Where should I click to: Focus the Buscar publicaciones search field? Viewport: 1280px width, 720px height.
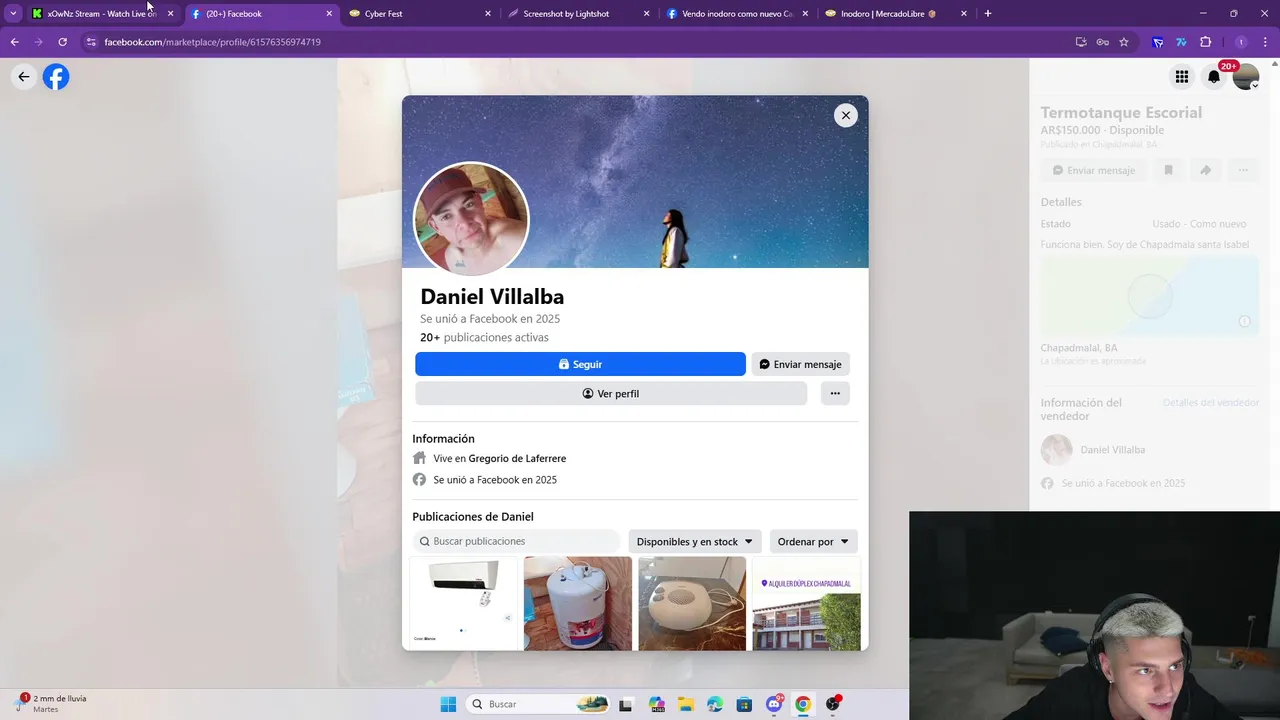pos(516,541)
